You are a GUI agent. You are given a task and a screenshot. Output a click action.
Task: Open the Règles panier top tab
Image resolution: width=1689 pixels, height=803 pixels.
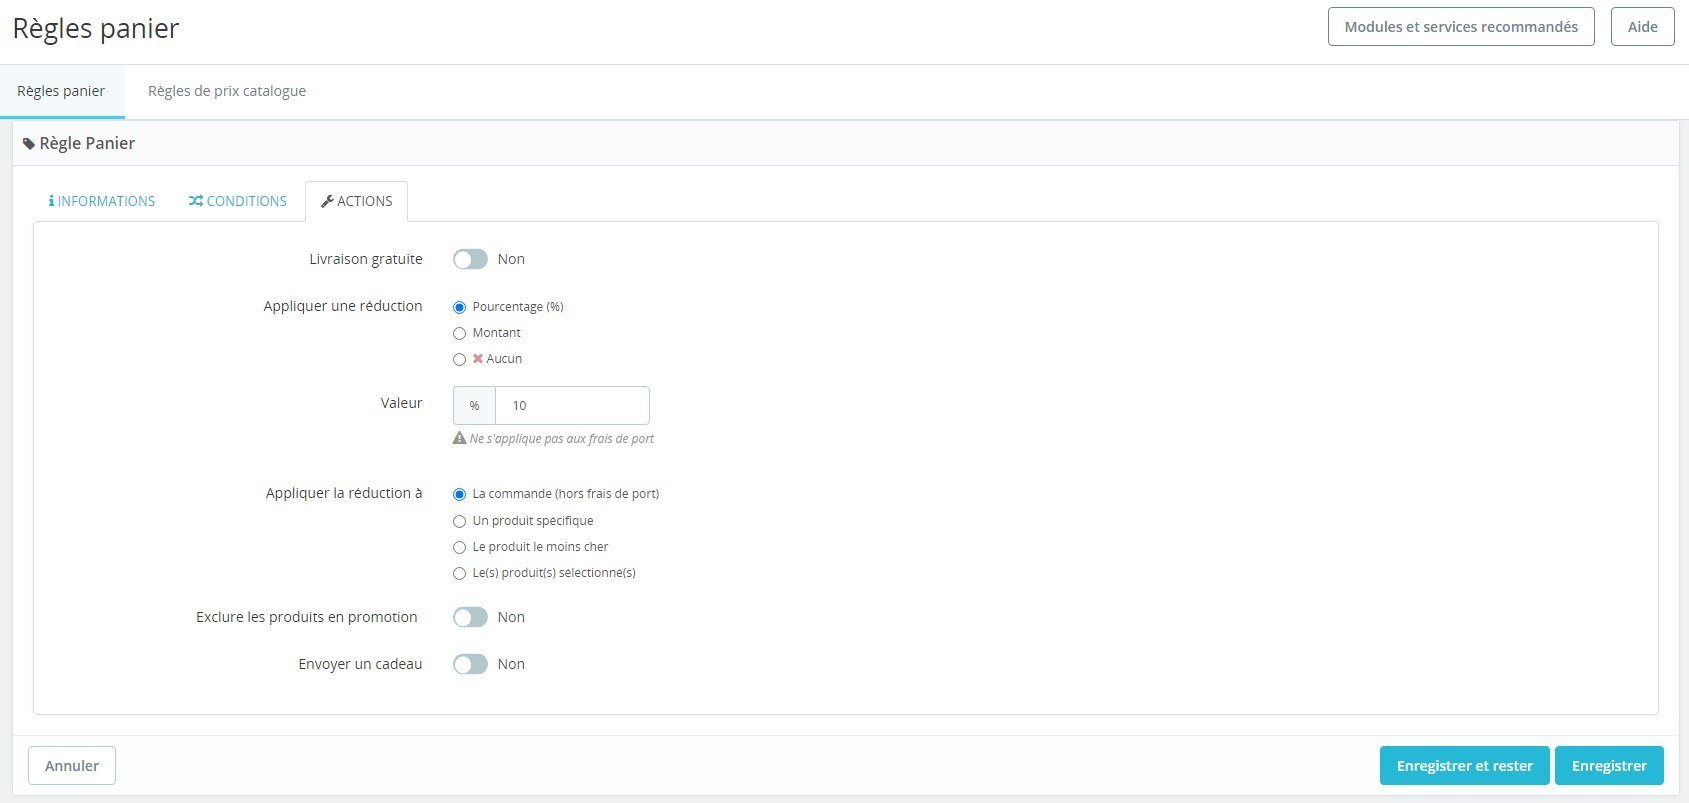pyautogui.click(x=61, y=91)
